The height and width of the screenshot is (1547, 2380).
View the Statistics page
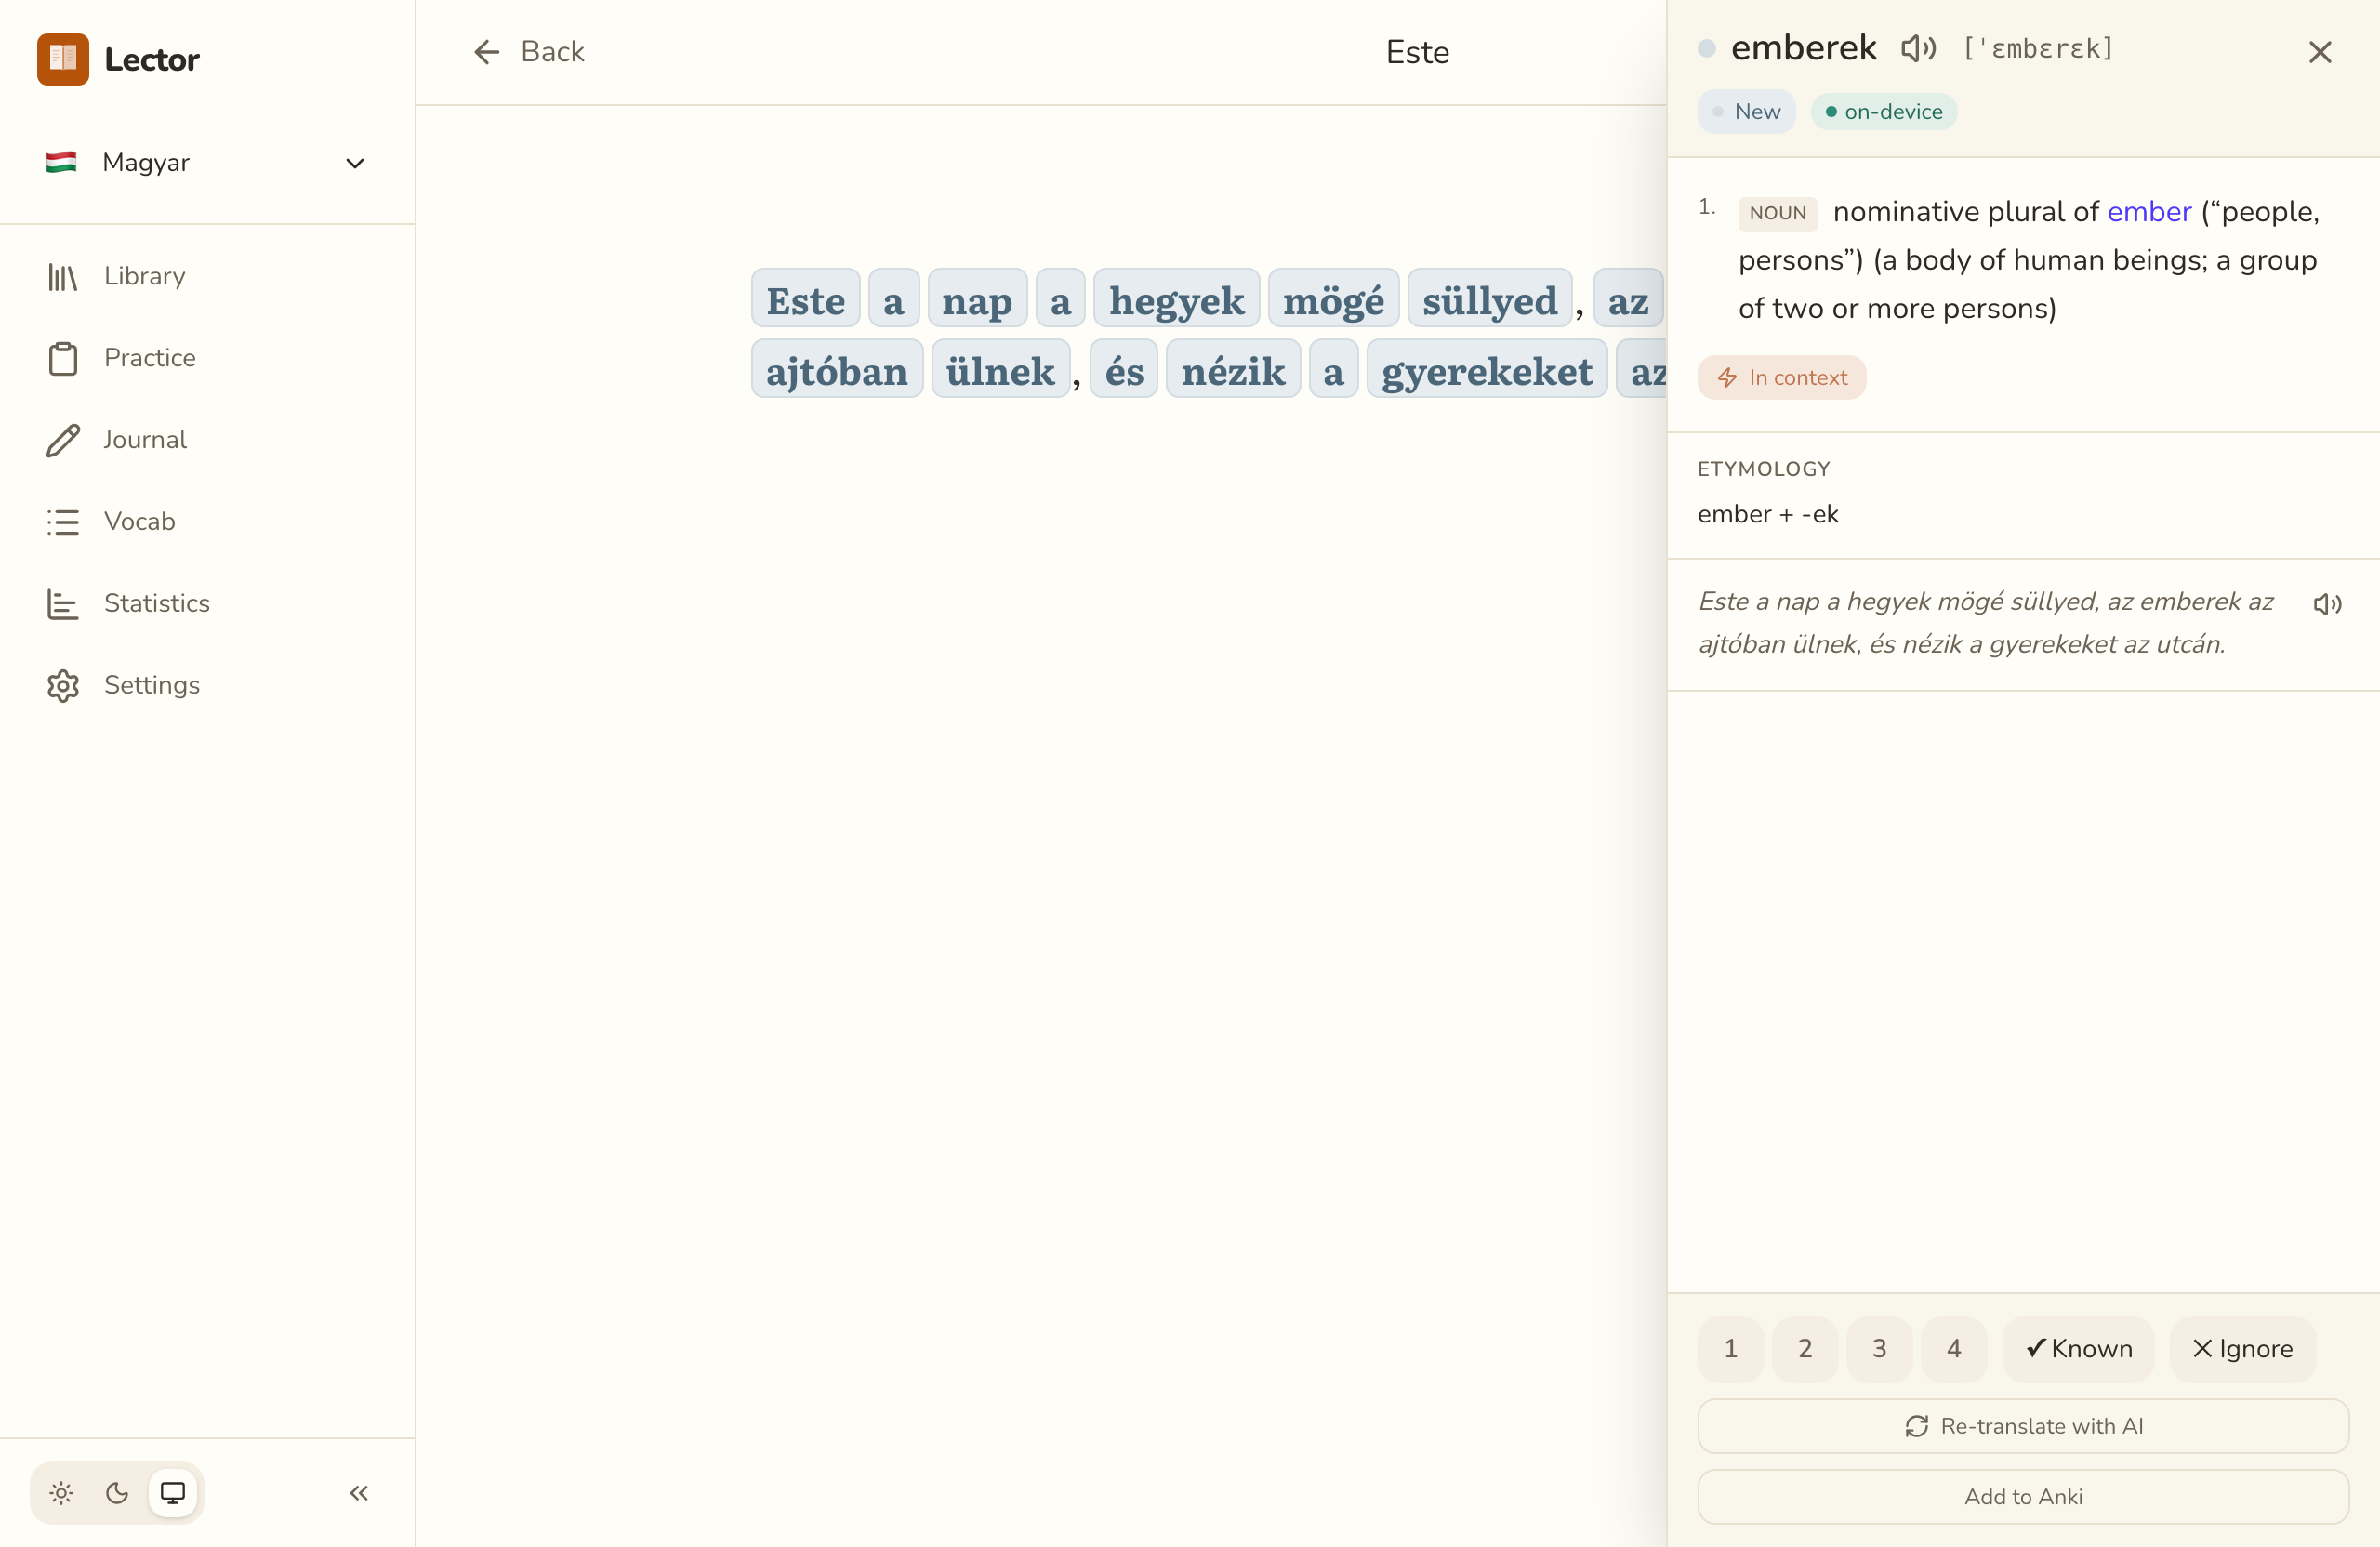(207, 603)
